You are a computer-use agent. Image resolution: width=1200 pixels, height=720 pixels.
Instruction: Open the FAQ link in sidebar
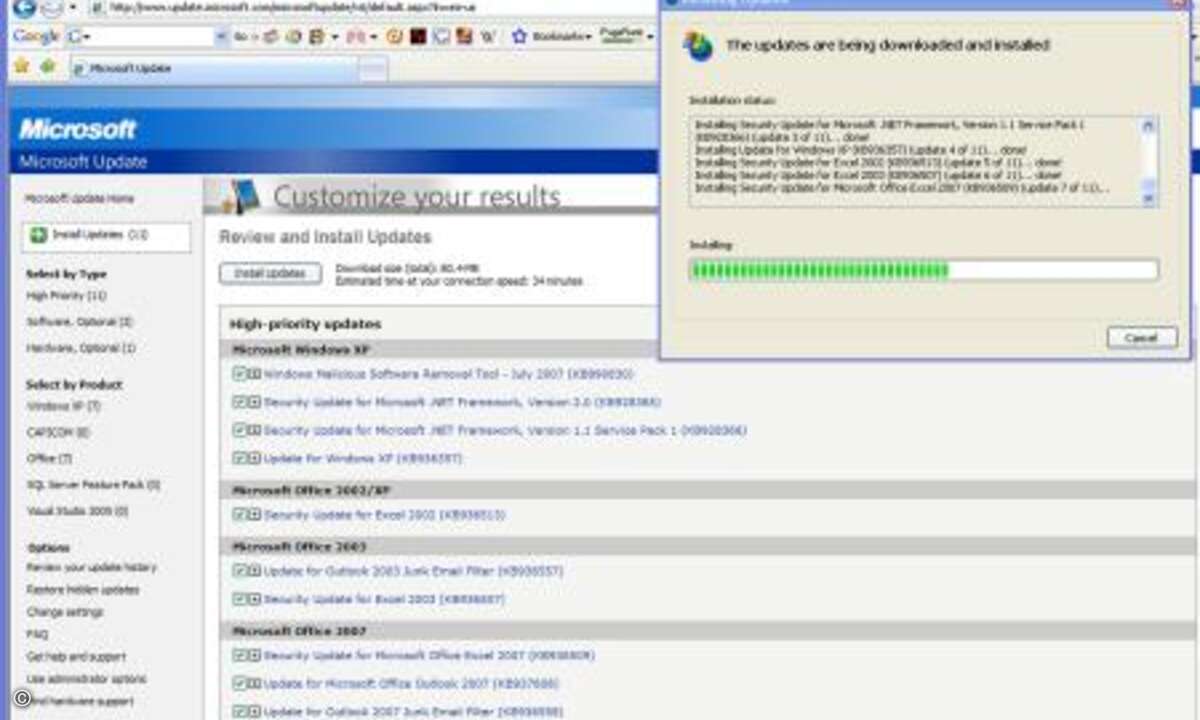(36, 633)
